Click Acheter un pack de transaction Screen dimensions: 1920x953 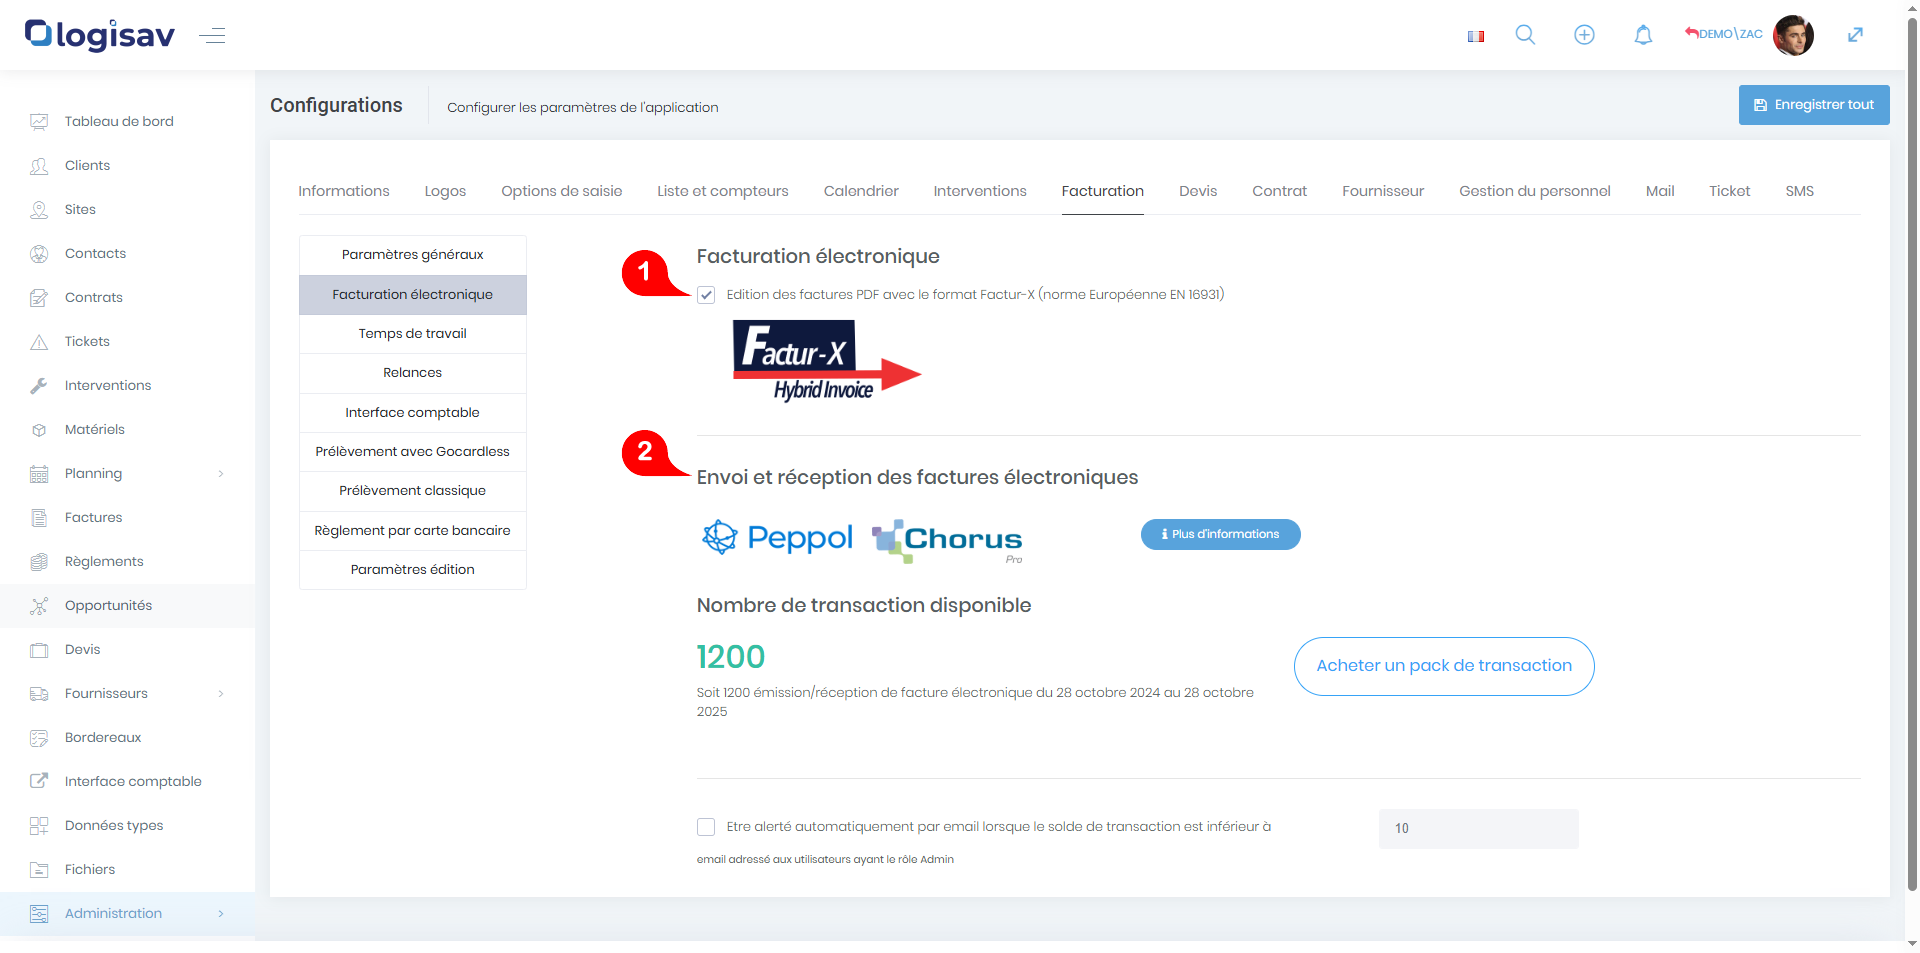click(1443, 666)
